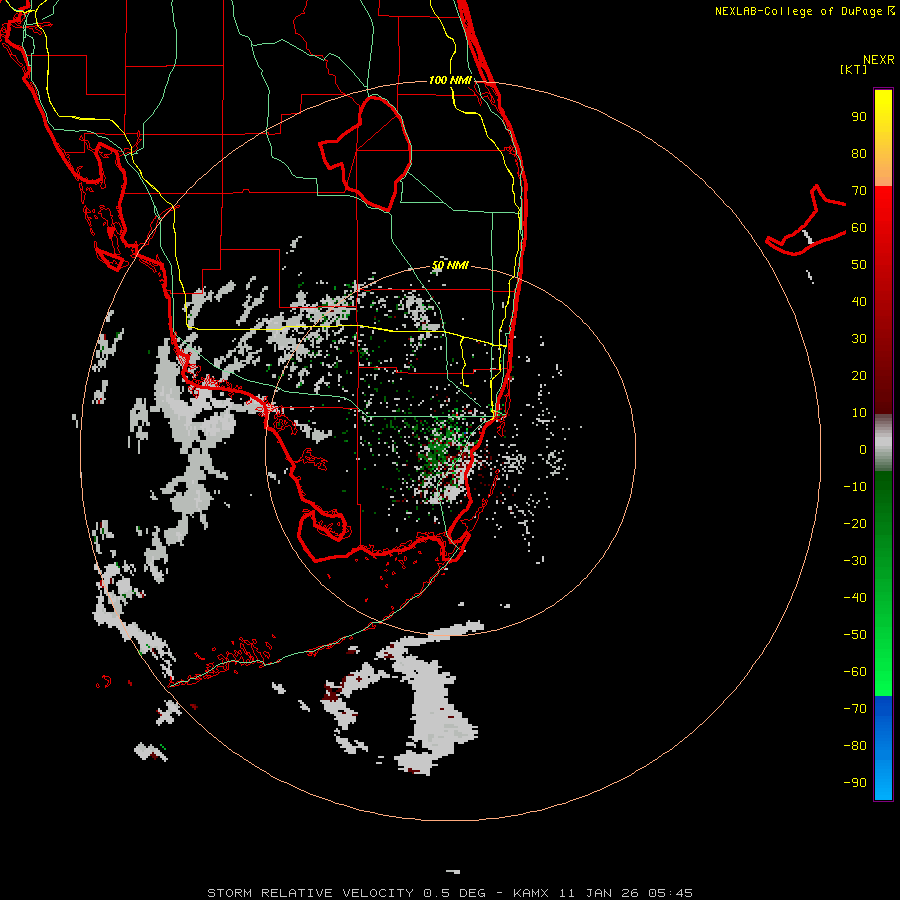Click the 20 knot value on the scale
Screen dimensions: 900x900
[x=859, y=376]
